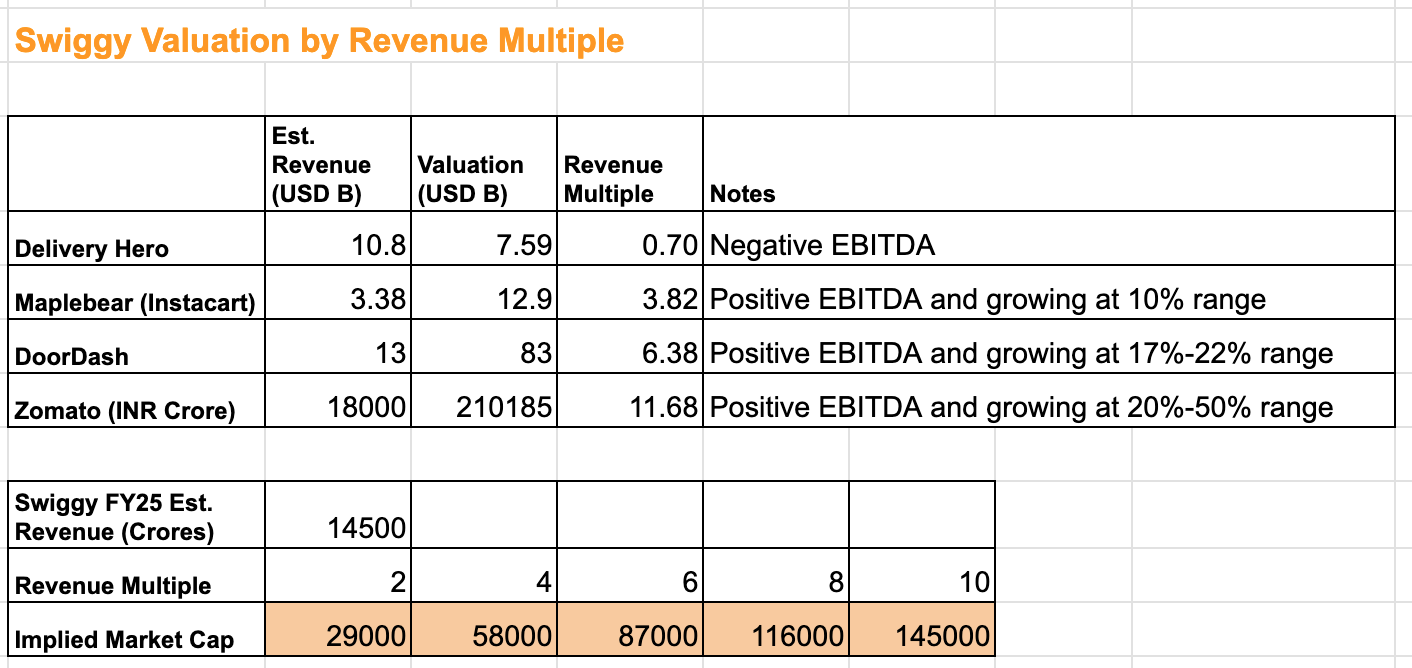1412x668 pixels.
Task: Select the 'Revenue Multiple' column header cell
Action: tap(630, 164)
